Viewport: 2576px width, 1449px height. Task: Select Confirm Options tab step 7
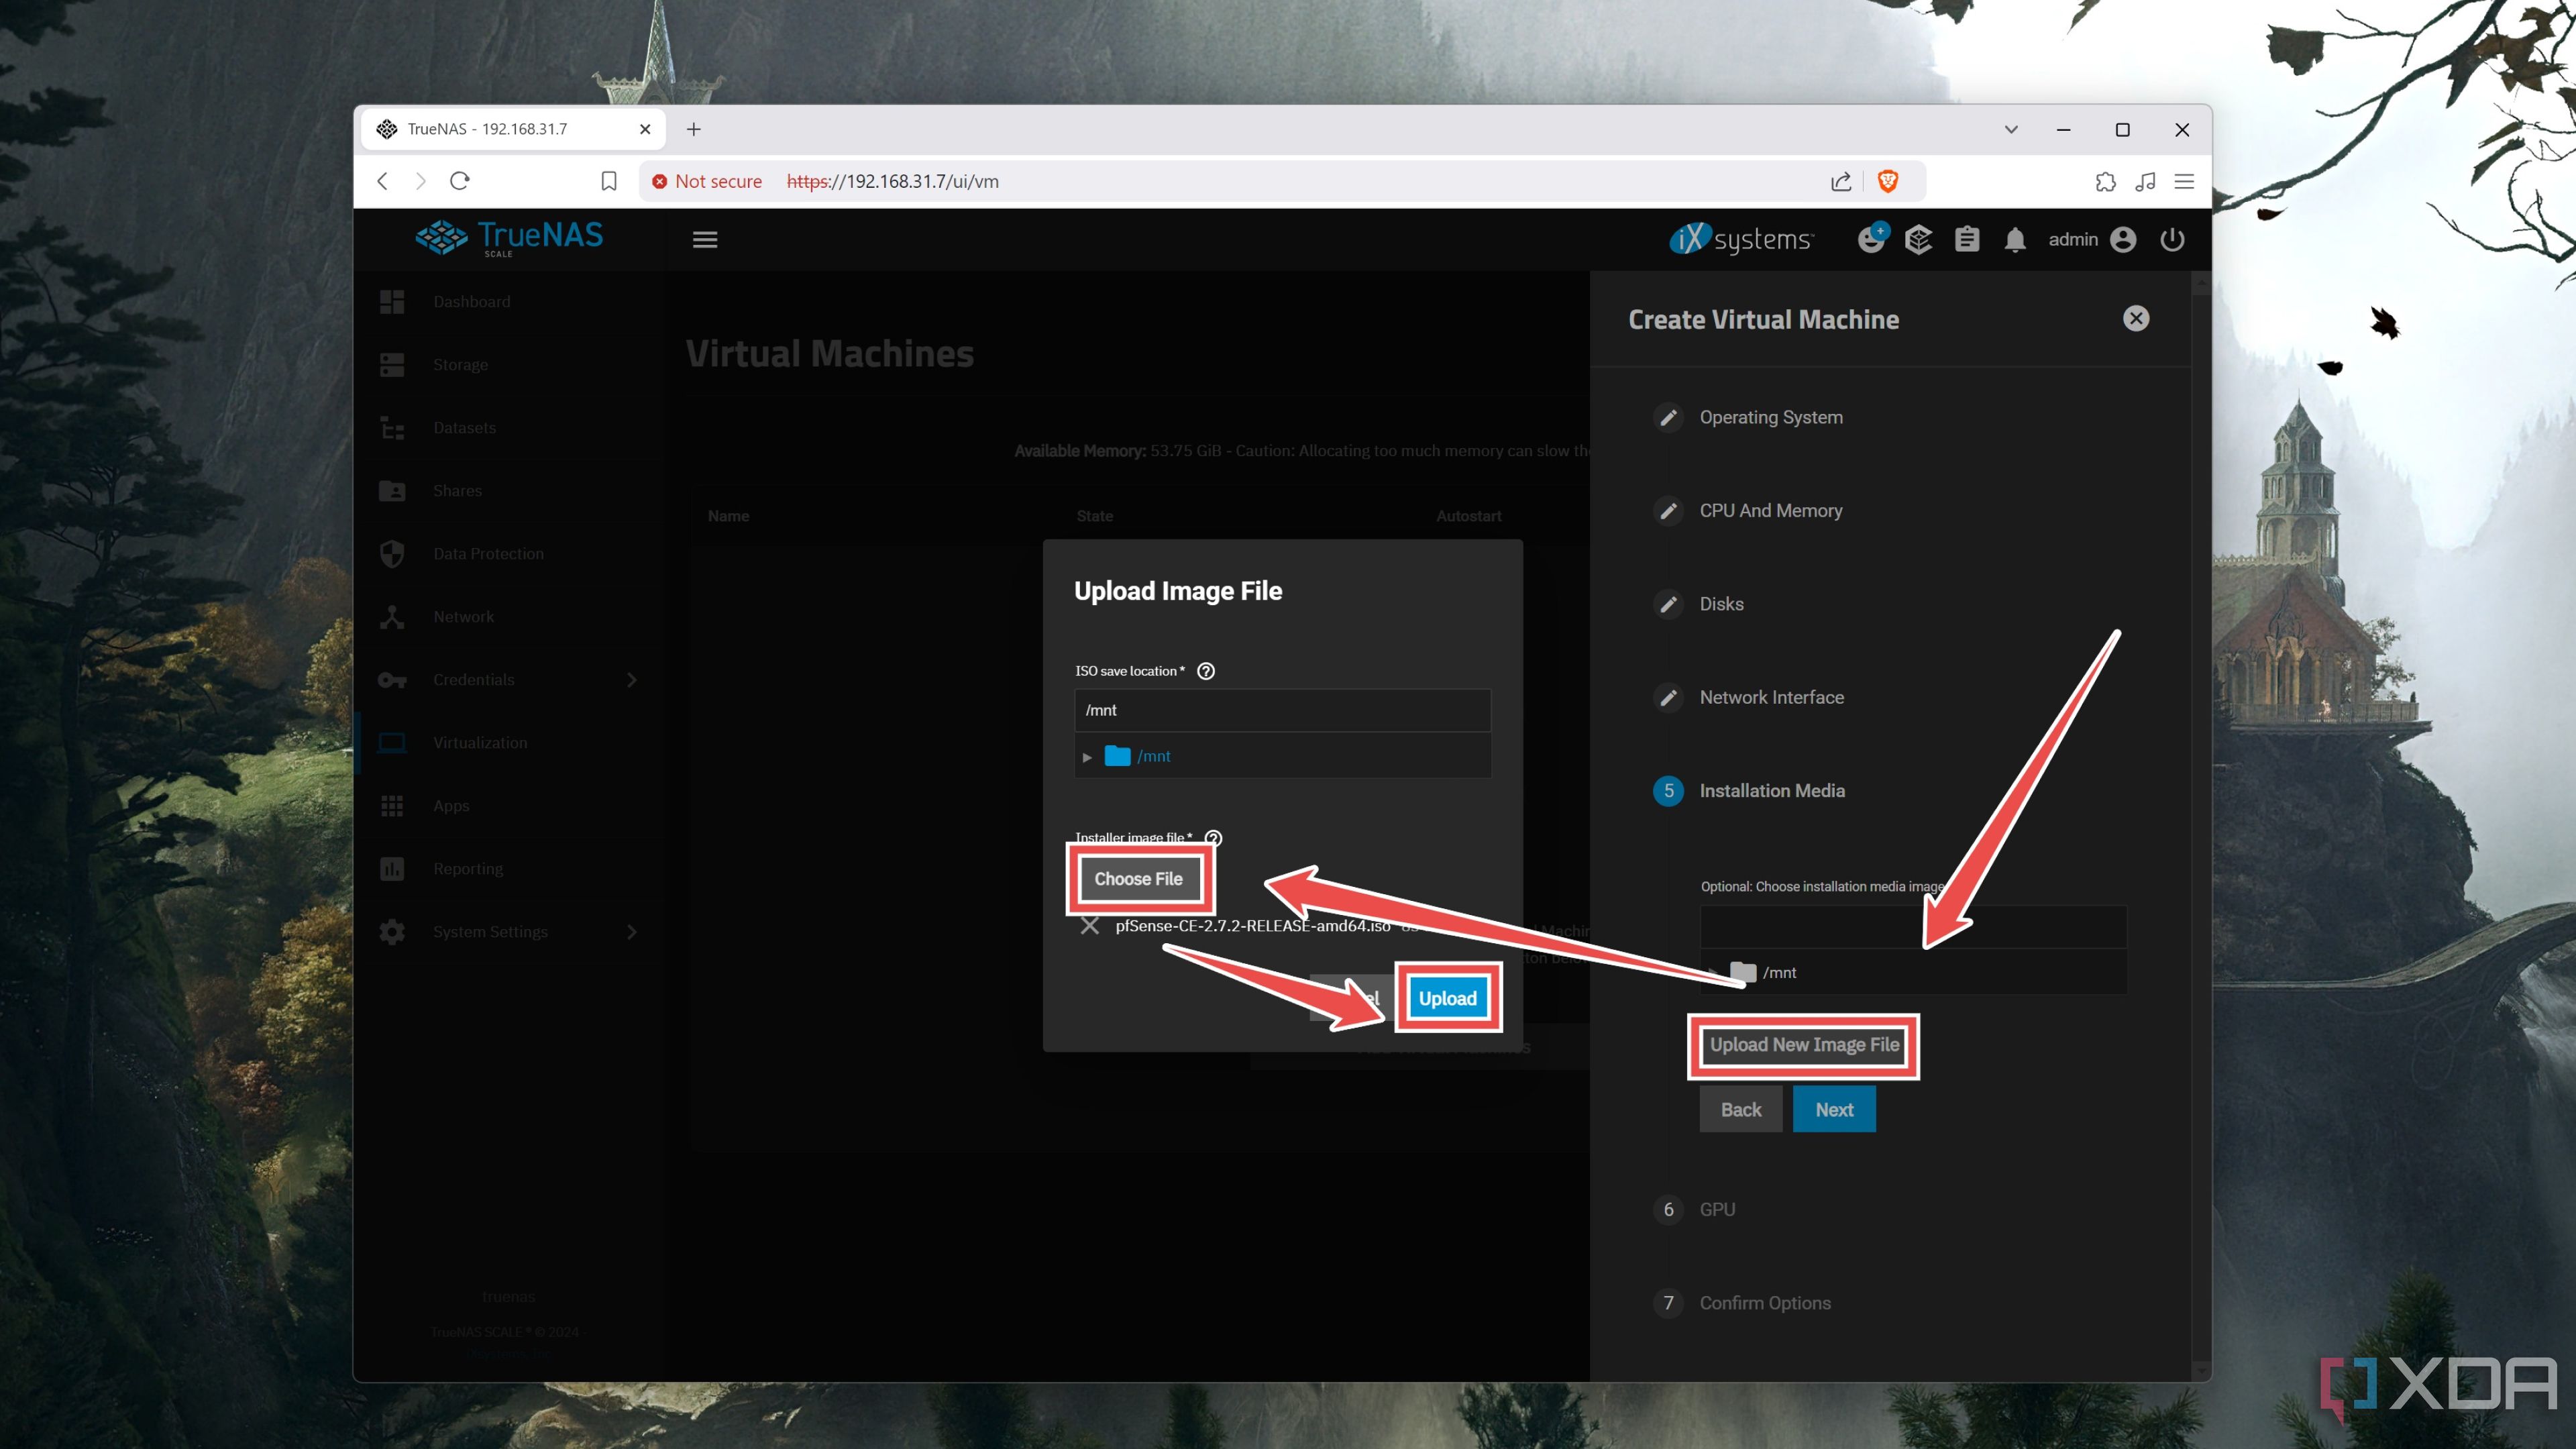tap(1764, 1302)
